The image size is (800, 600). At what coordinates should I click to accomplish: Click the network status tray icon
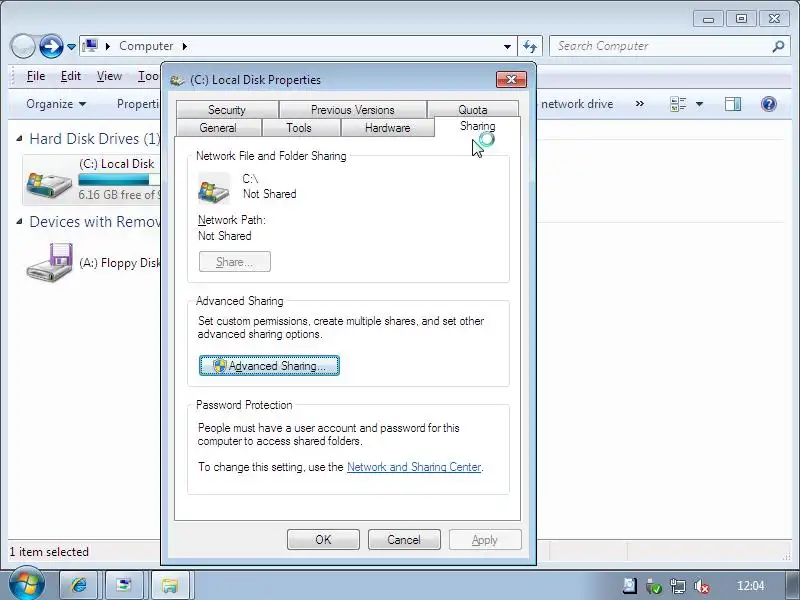678,586
